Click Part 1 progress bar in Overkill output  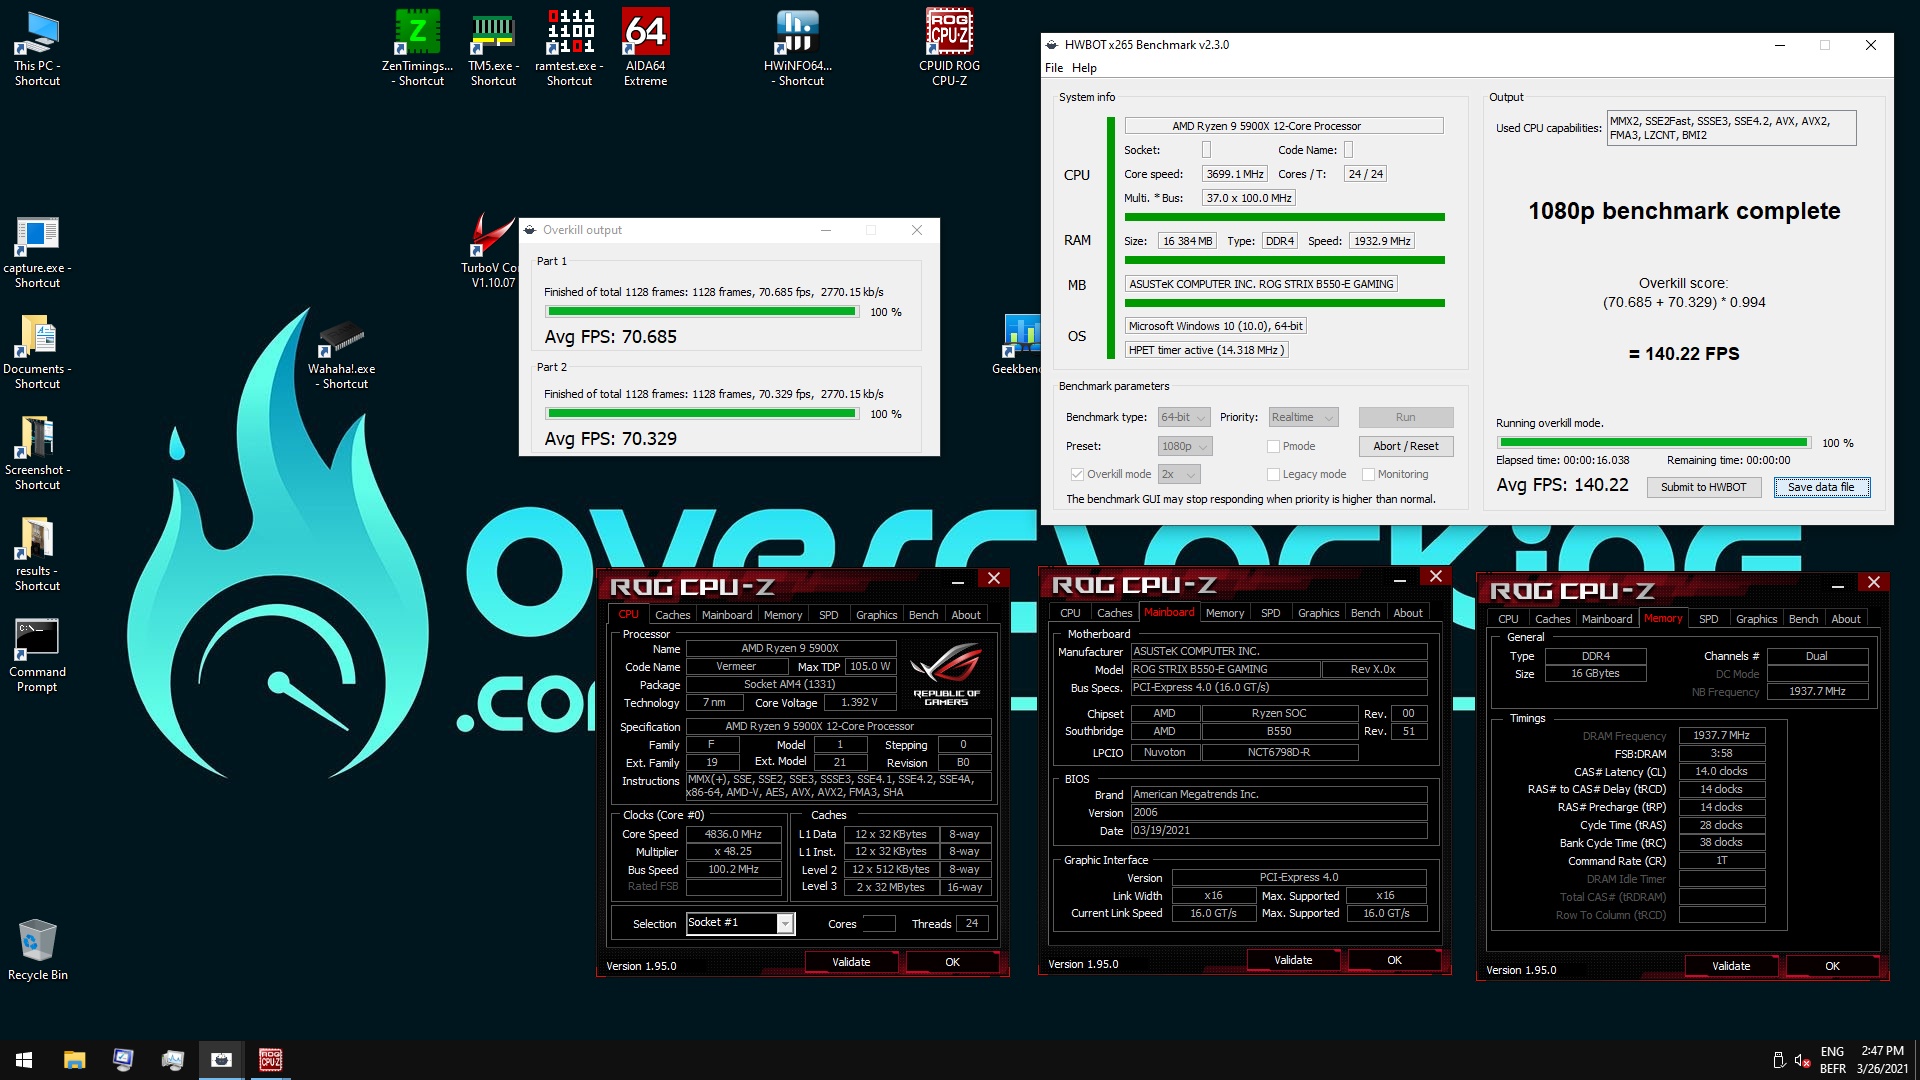(702, 312)
